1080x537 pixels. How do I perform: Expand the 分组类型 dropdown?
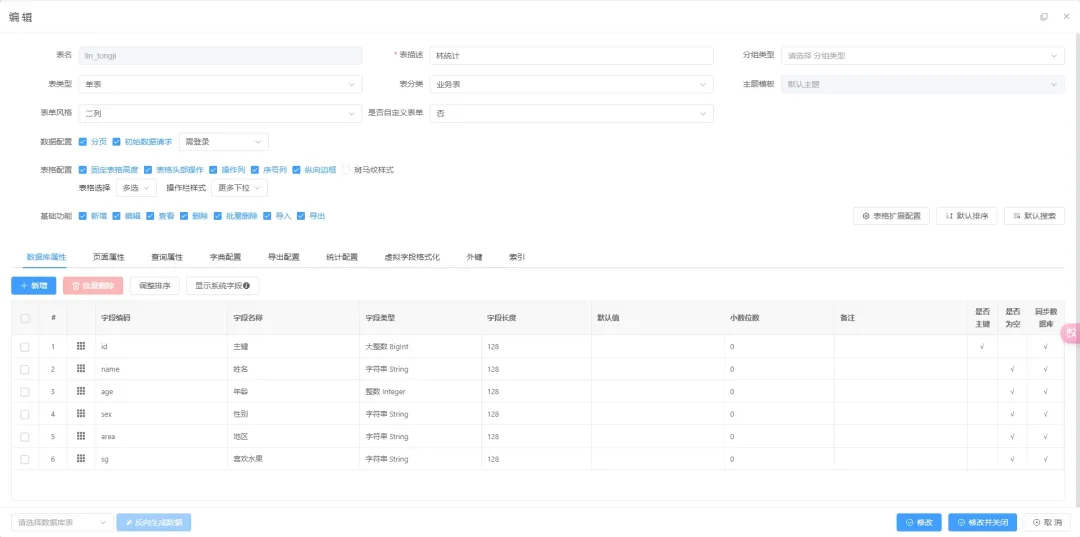[923, 56]
